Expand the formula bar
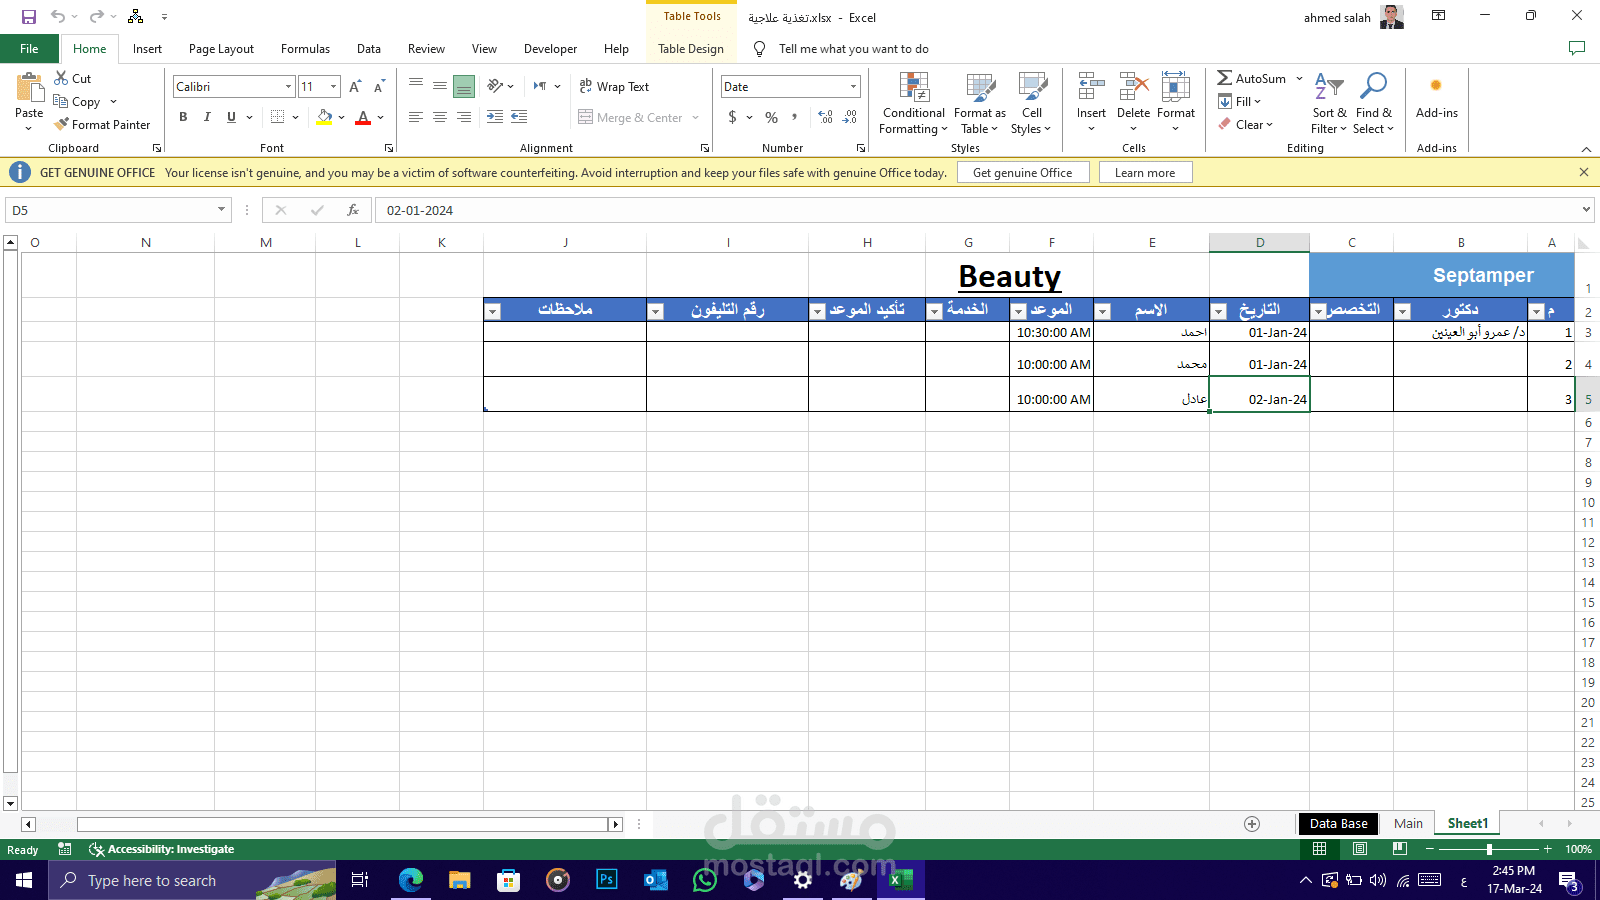 (1586, 210)
